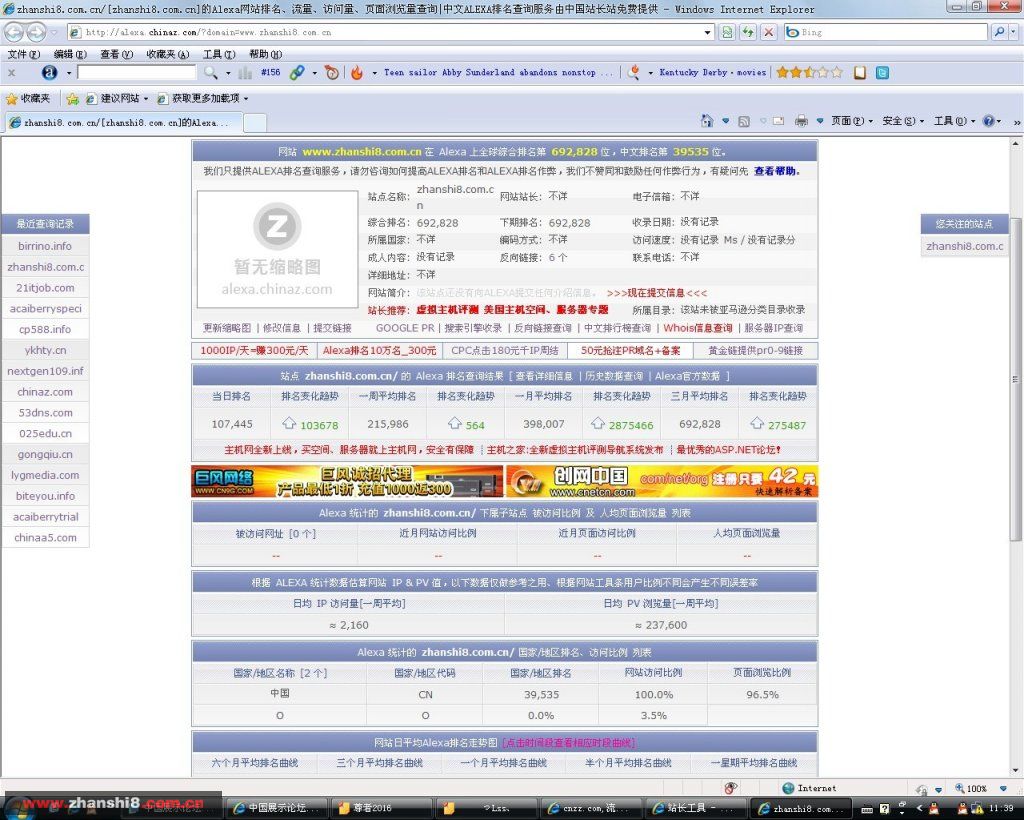This screenshot has width=1024, height=820.
Task: Click the Home icon in the command bar
Action: click(707, 121)
